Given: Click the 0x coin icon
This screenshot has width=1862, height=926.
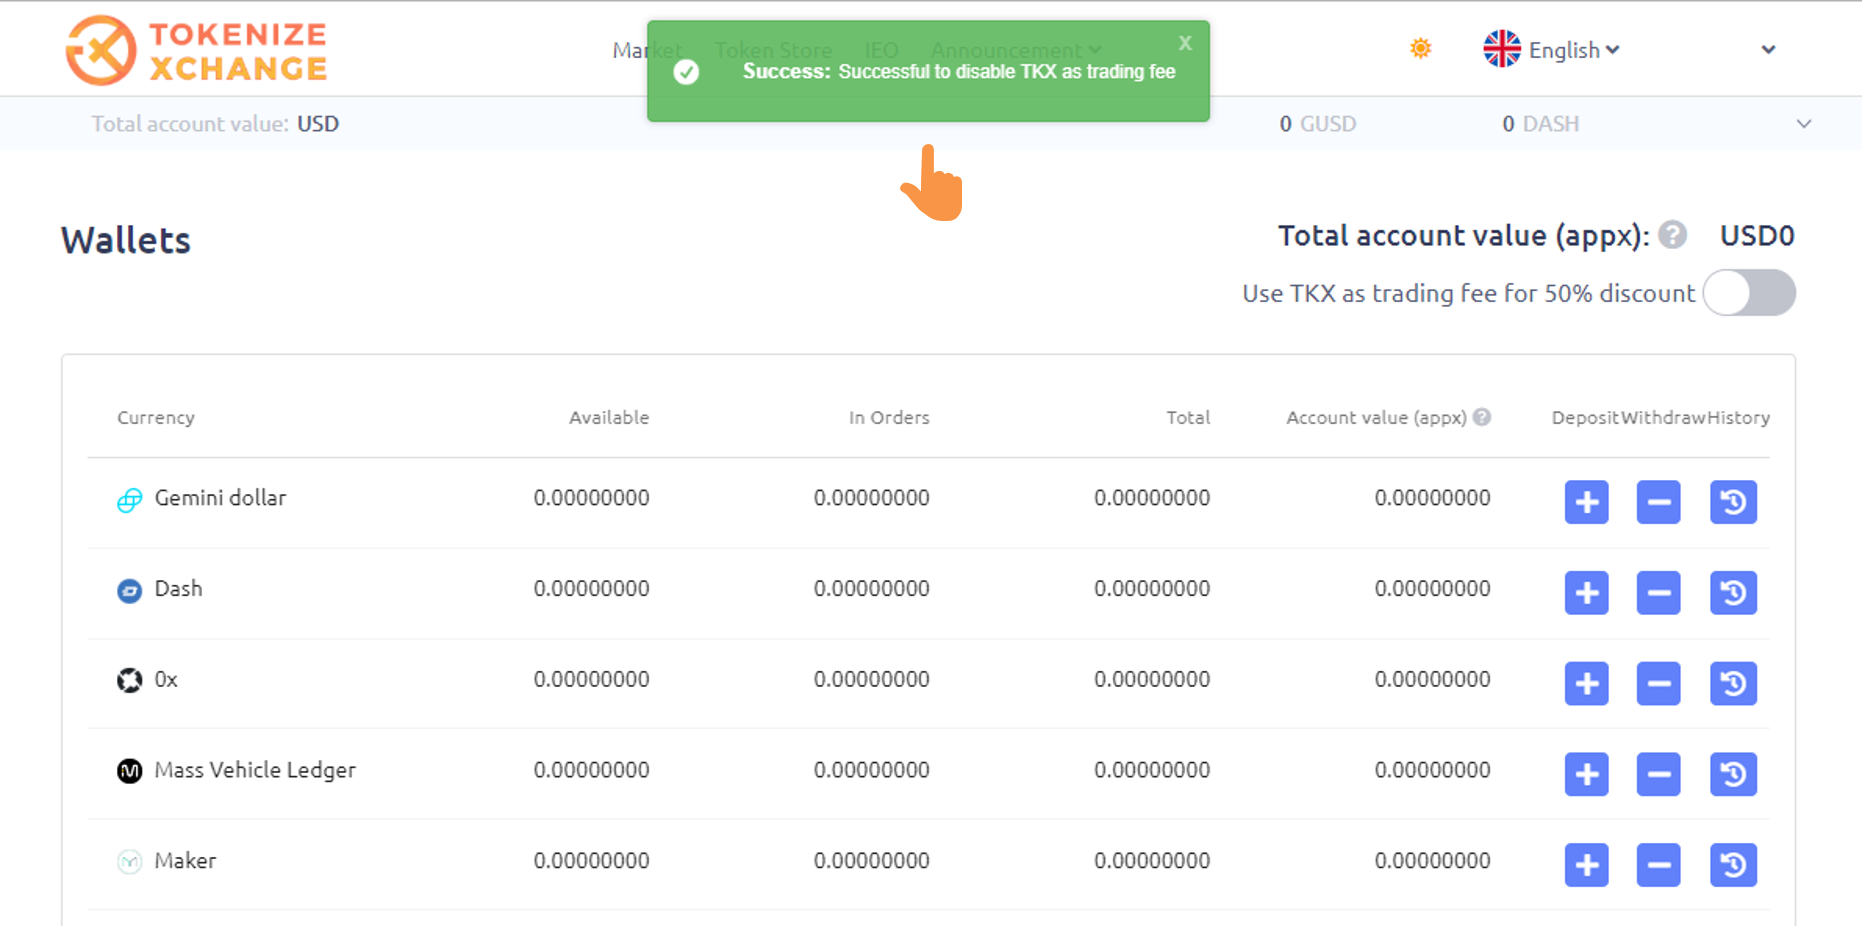Looking at the screenshot, I should coord(130,681).
